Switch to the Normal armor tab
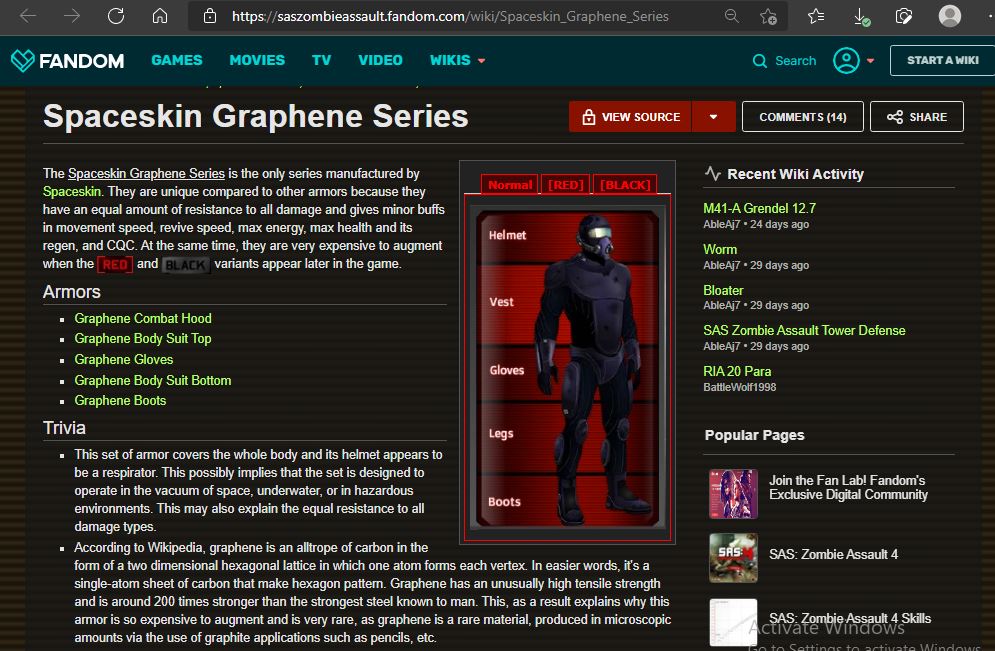This screenshot has height=651, width=995. pyautogui.click(x=510, y=185)
